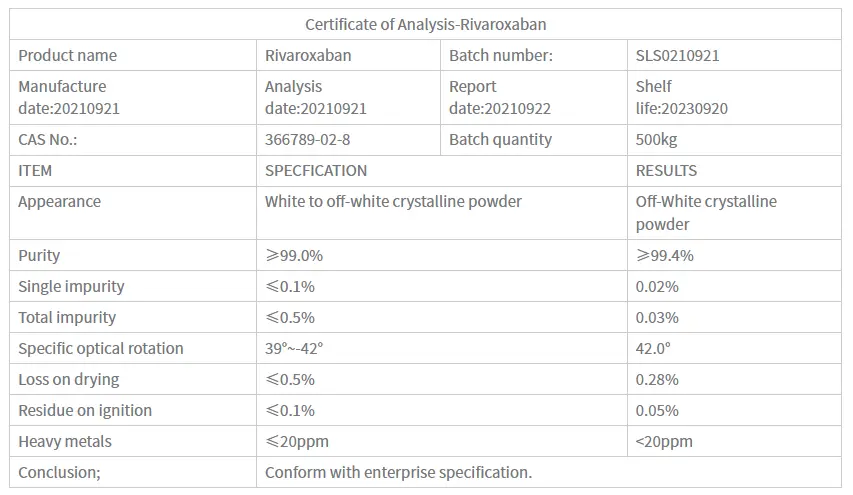Viewport: 853px width, 495px height.
Task: Click the Analysis date cell
Action: (x=315, y=97)
